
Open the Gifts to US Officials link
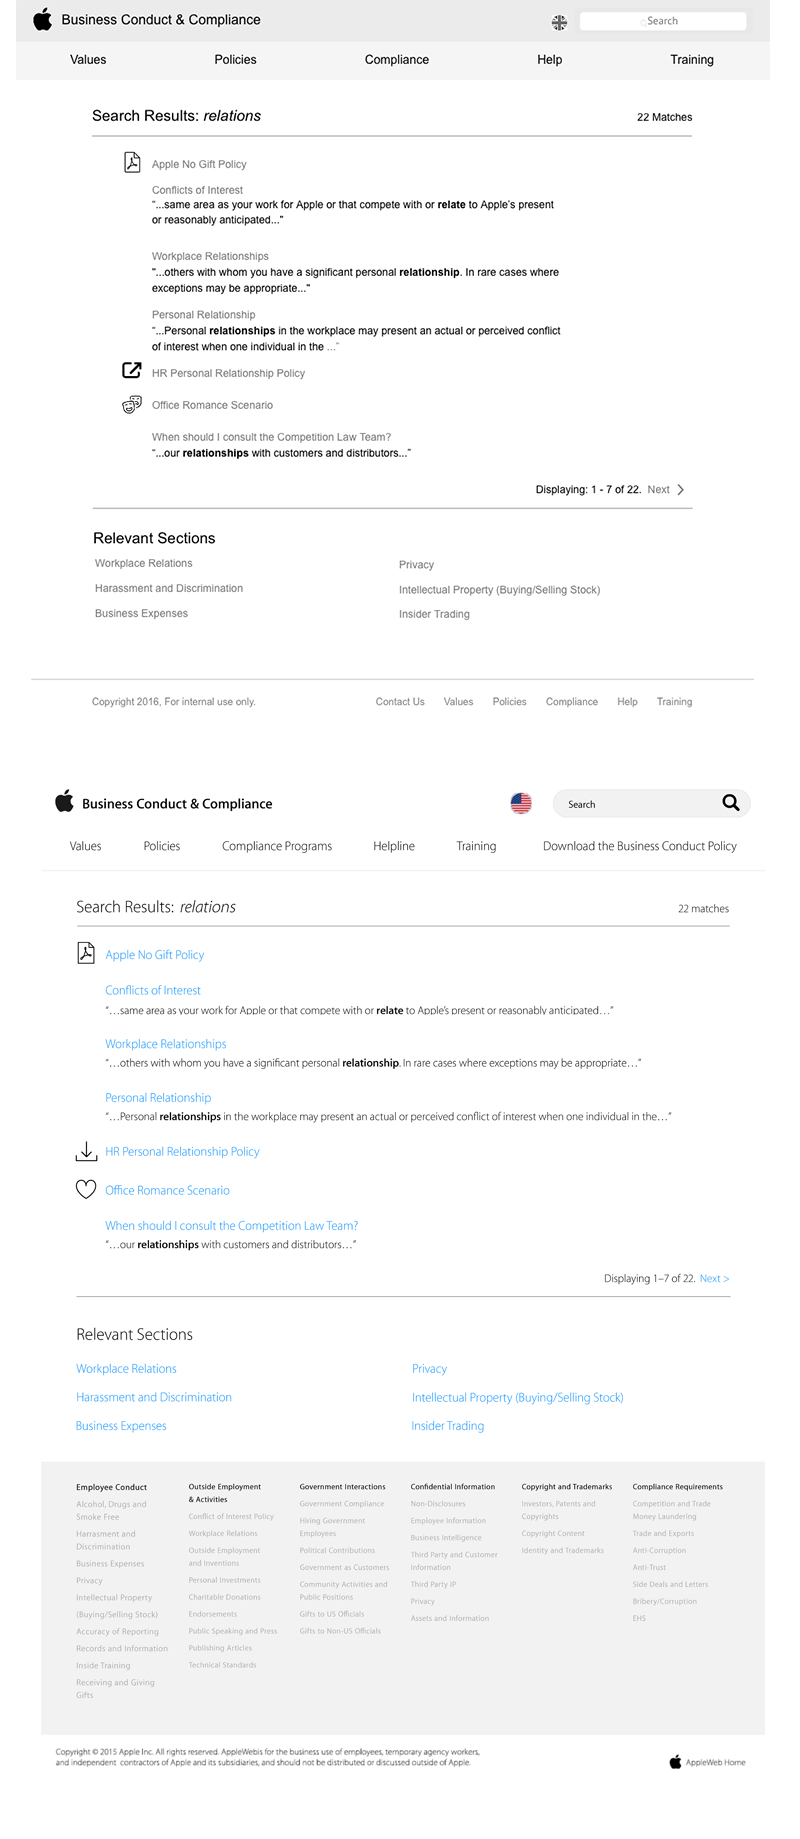click(332, 1614)
